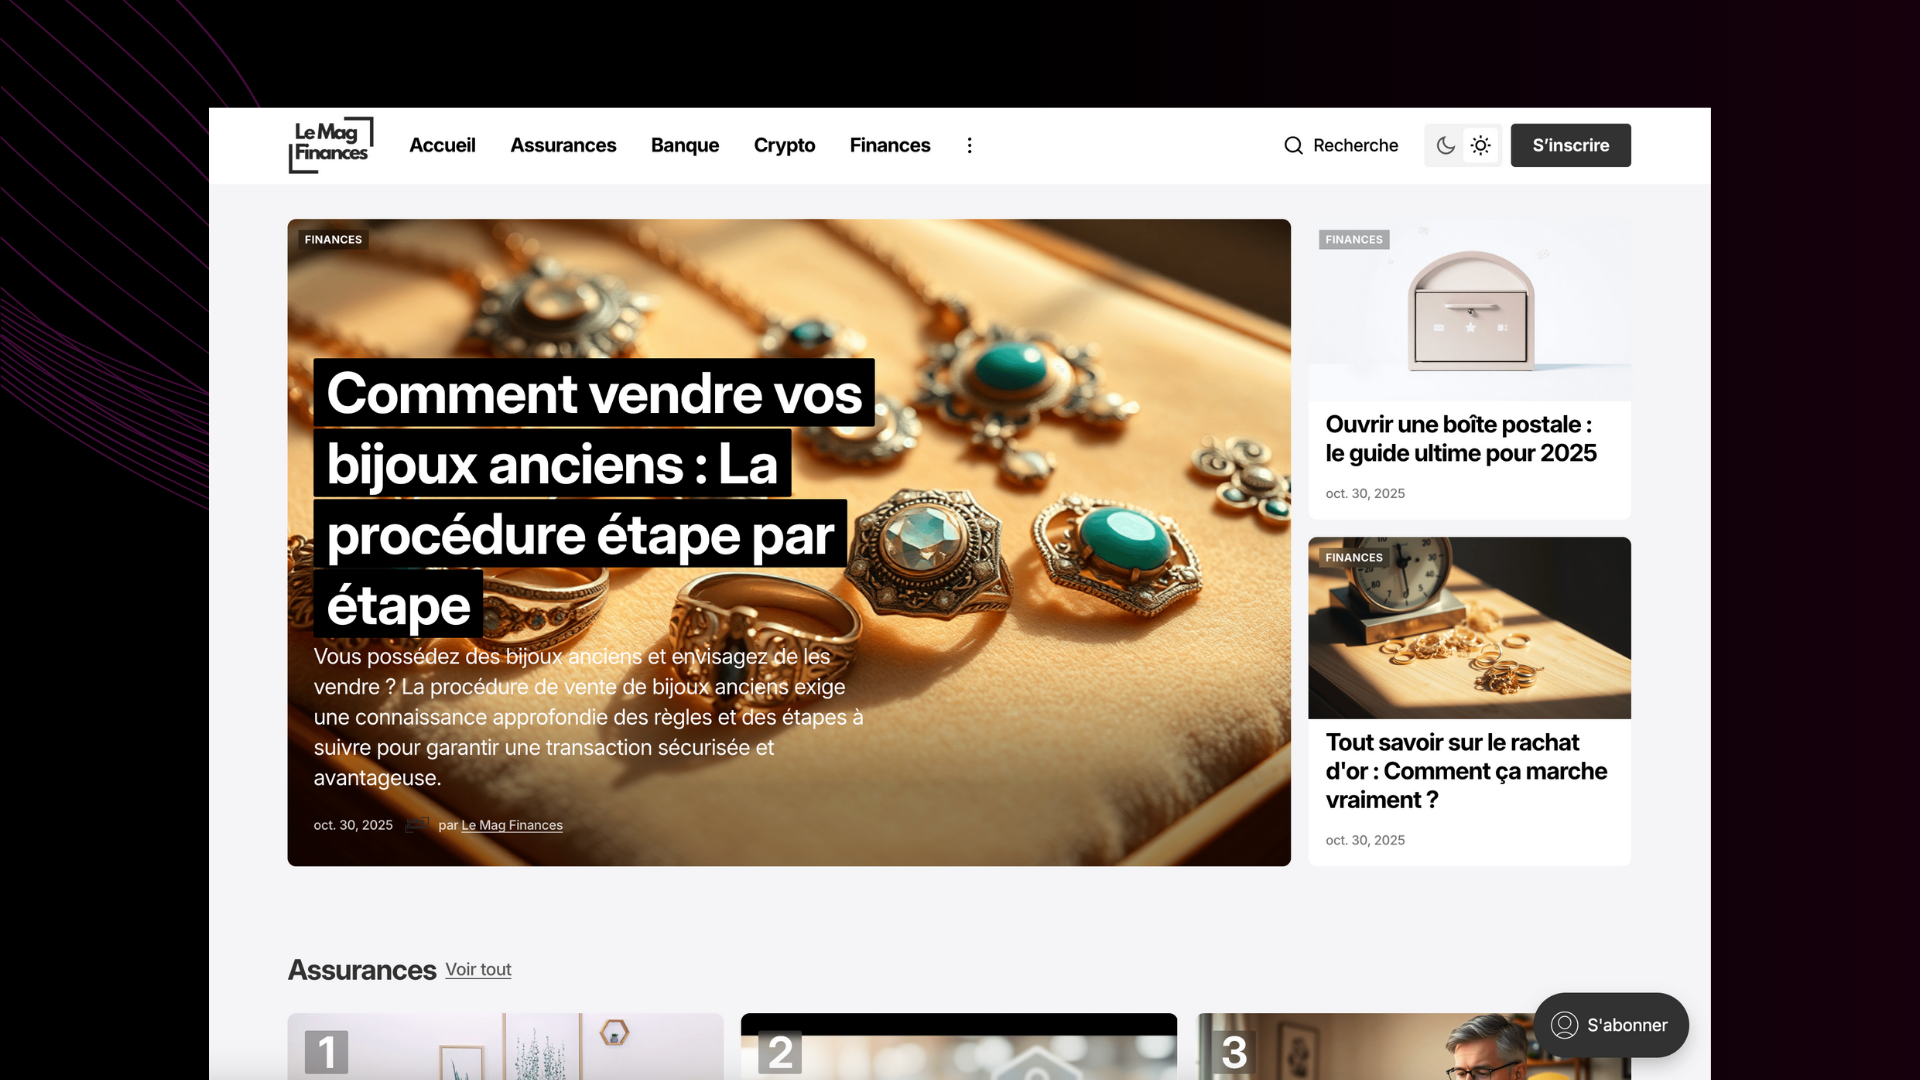
Task: Click the Assurances nav item
Action: pos(563,145)
